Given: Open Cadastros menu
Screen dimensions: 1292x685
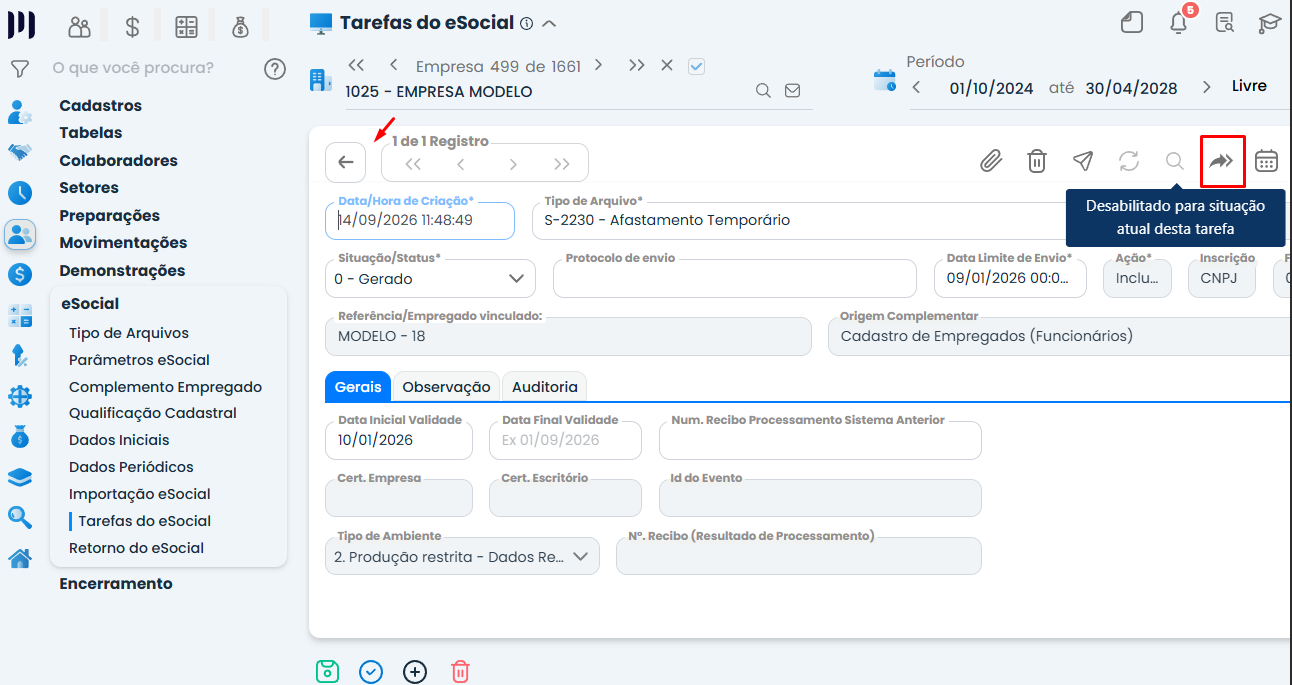Looking at the screenshot, I should pos(100,105).
